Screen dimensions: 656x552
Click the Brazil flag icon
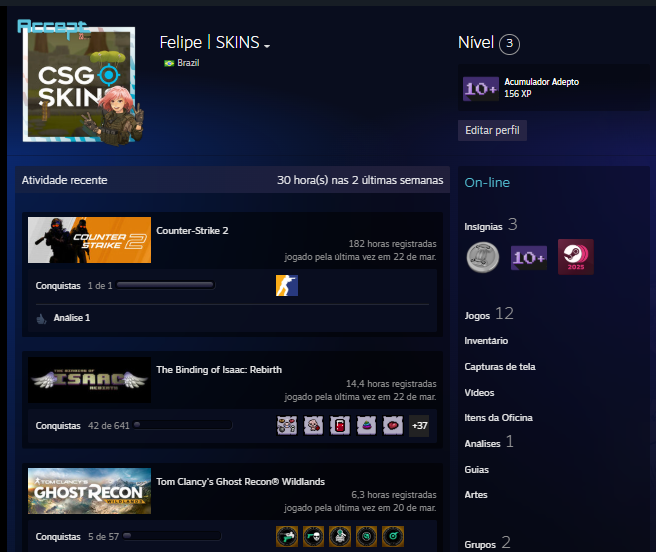point(169,63)
